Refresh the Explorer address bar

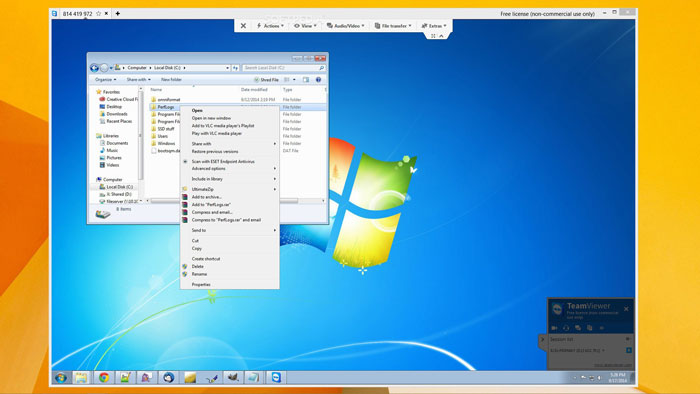pyautogui.click(x=235, y=68)
